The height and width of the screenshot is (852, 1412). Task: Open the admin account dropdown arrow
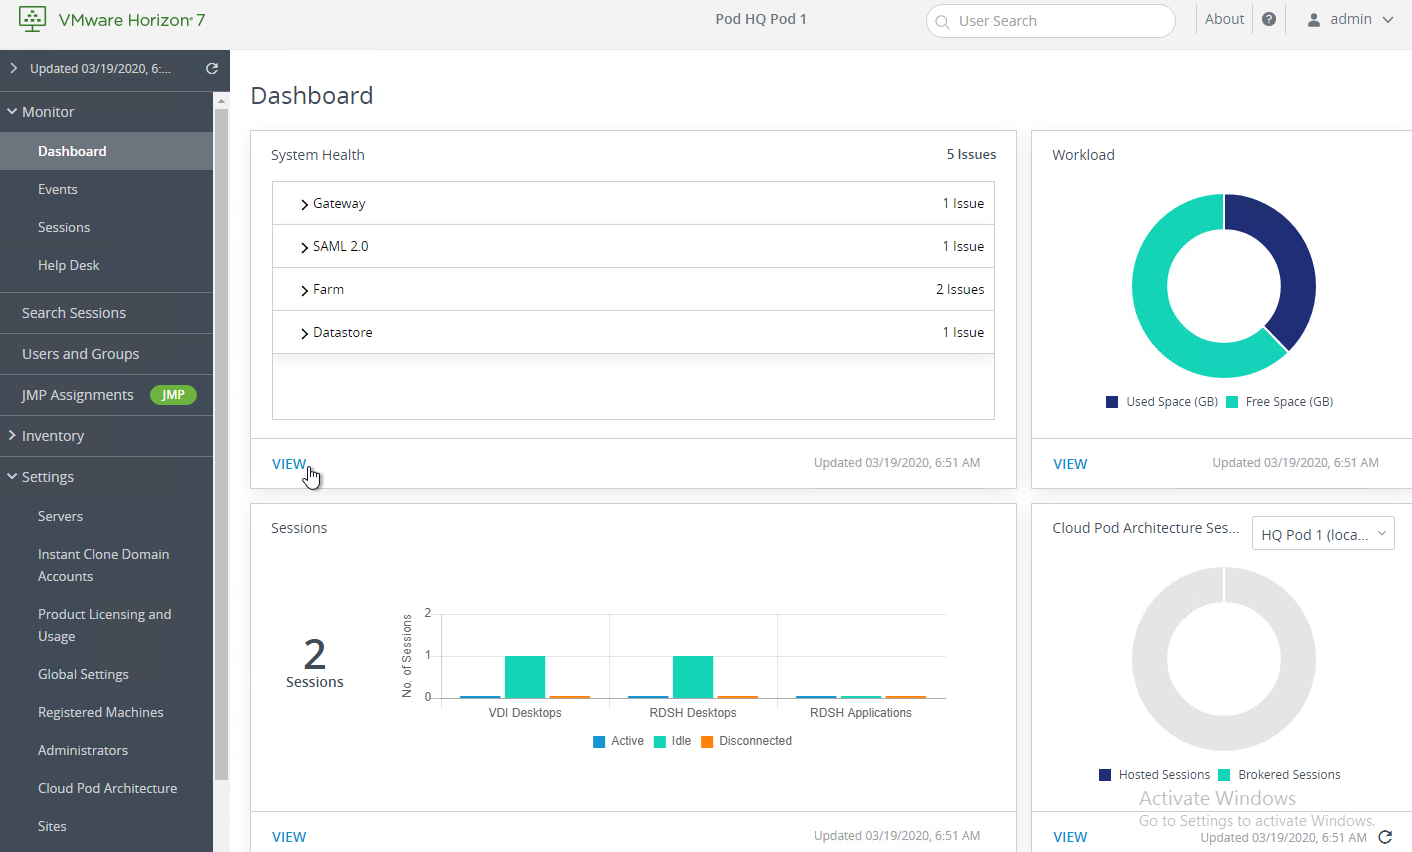tap(1388, 20)
